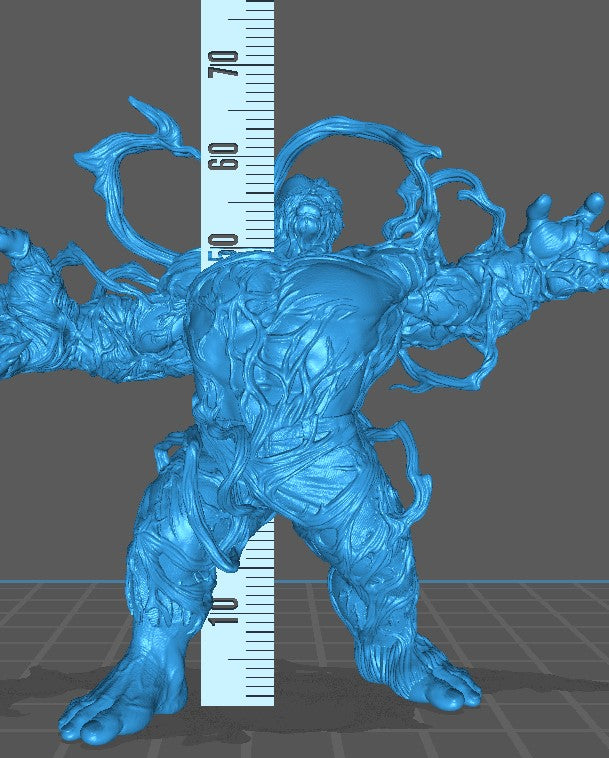Click the bottom end of the ruler
Image resolution: width=609 pixels, height=758 pixels.
(238, 698)
